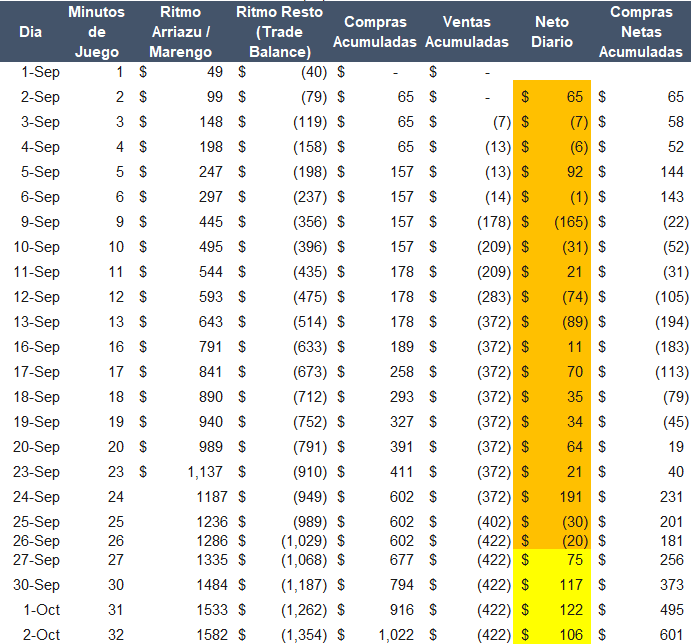Image resolution: width=691 pixels, height=644 pixels.
Task: Select Compras Netas Acumuladas value 231
Action: tap(672, 497)
